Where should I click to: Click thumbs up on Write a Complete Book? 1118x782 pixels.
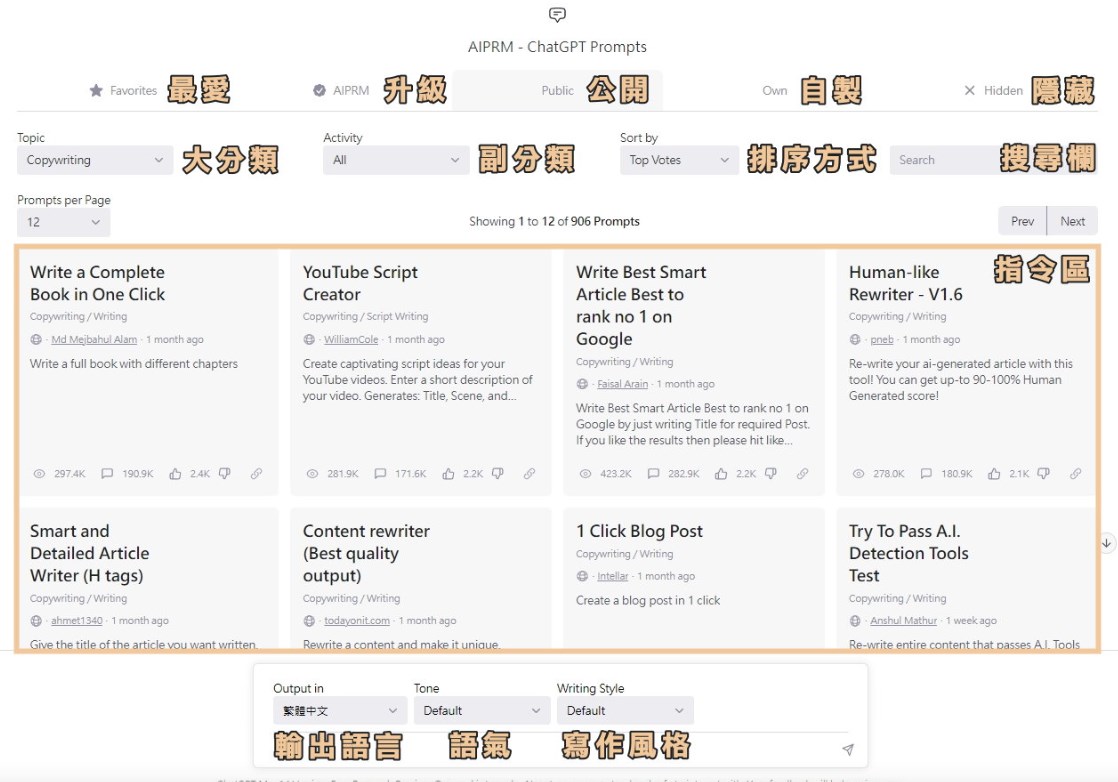[x=175, y=474]
